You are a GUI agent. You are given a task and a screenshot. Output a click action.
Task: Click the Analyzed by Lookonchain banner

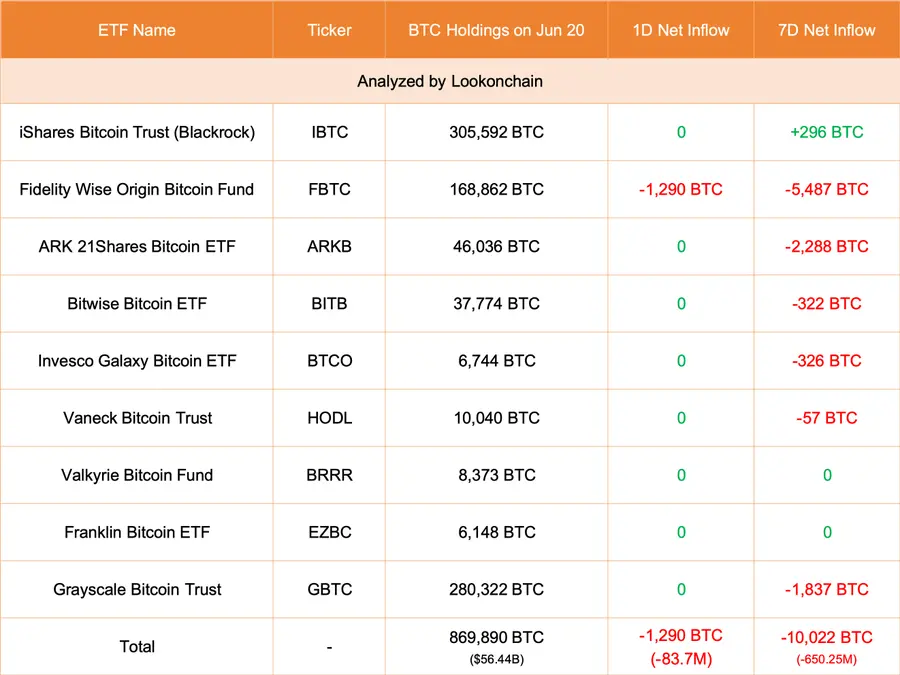tap(450, 82)
